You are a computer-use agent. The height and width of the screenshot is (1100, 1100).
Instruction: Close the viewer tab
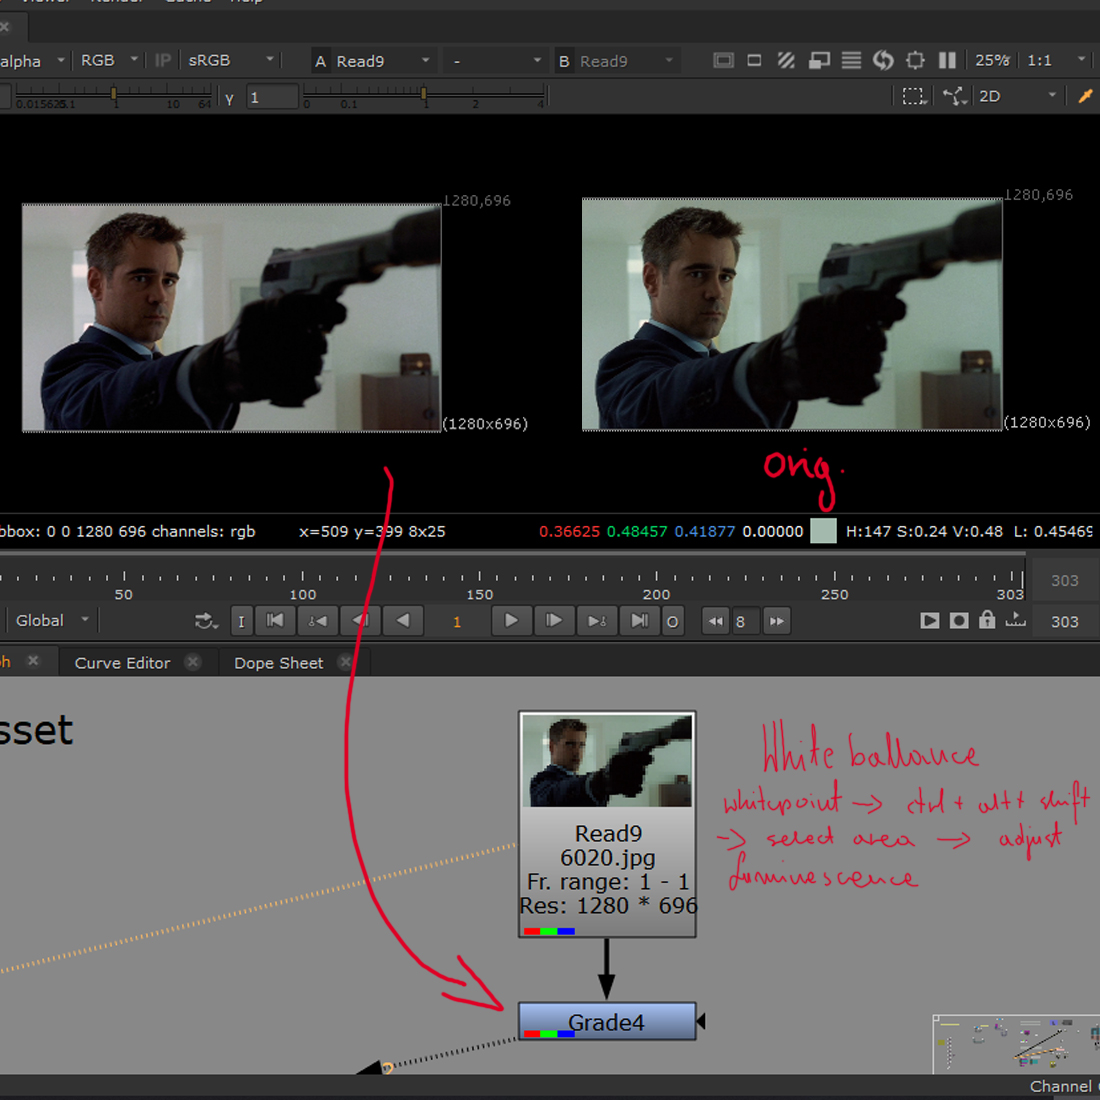tap(4, 27)
